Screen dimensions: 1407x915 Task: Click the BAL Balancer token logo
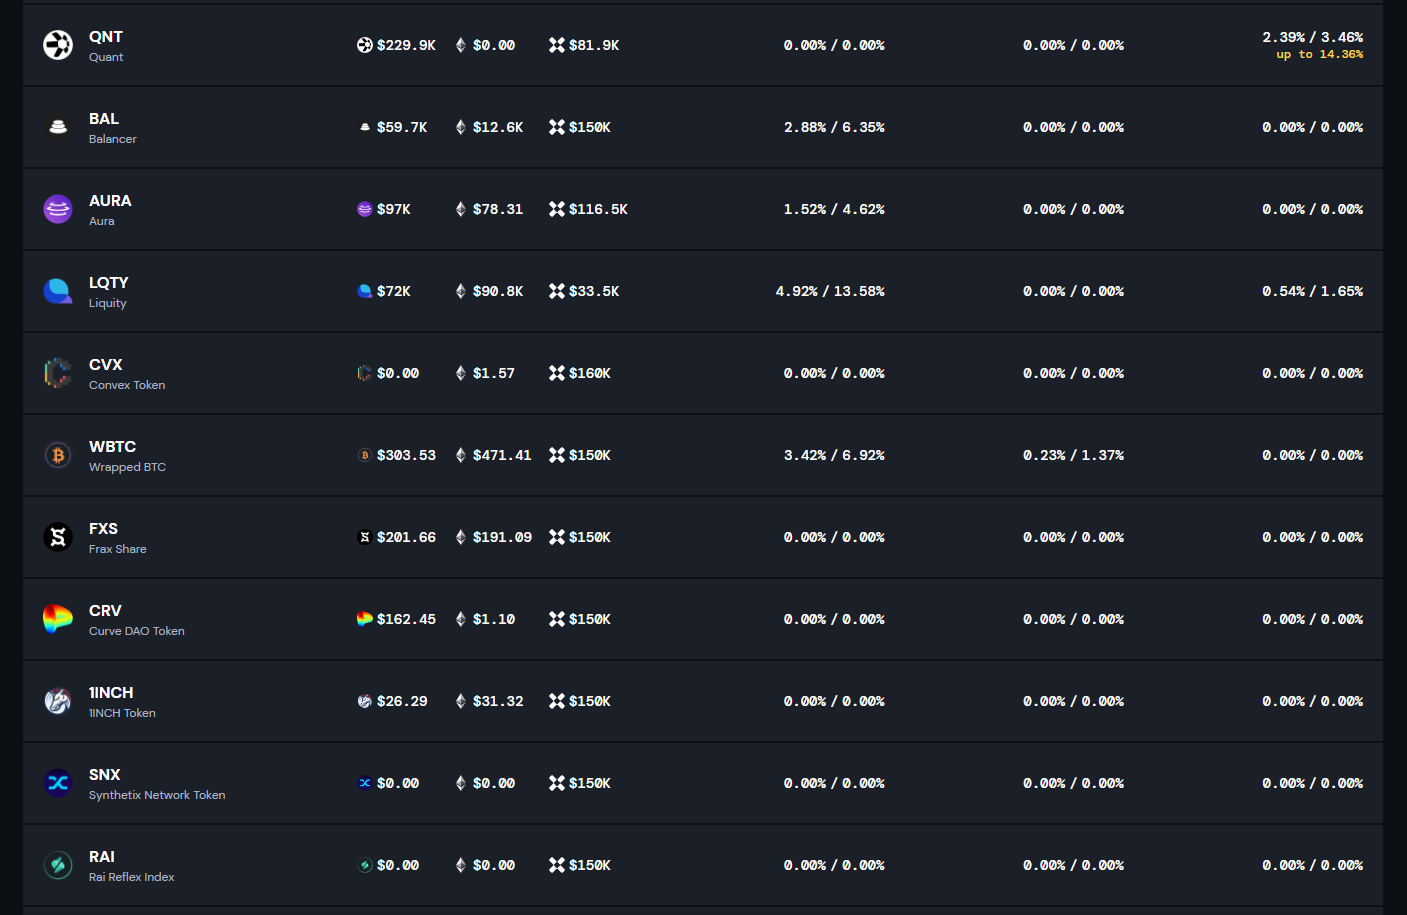pyautogui.click(x=58, y=127)
